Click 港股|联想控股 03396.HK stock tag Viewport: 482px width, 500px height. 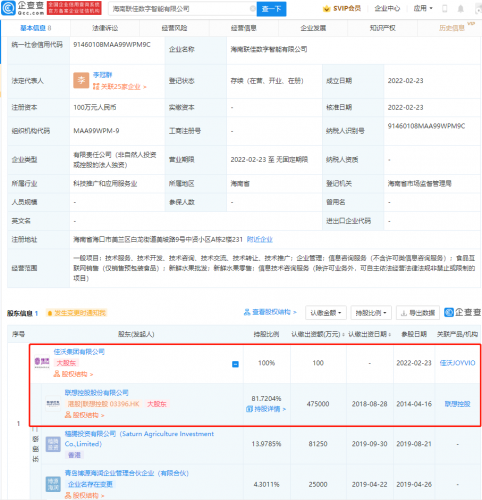(103, 404)
